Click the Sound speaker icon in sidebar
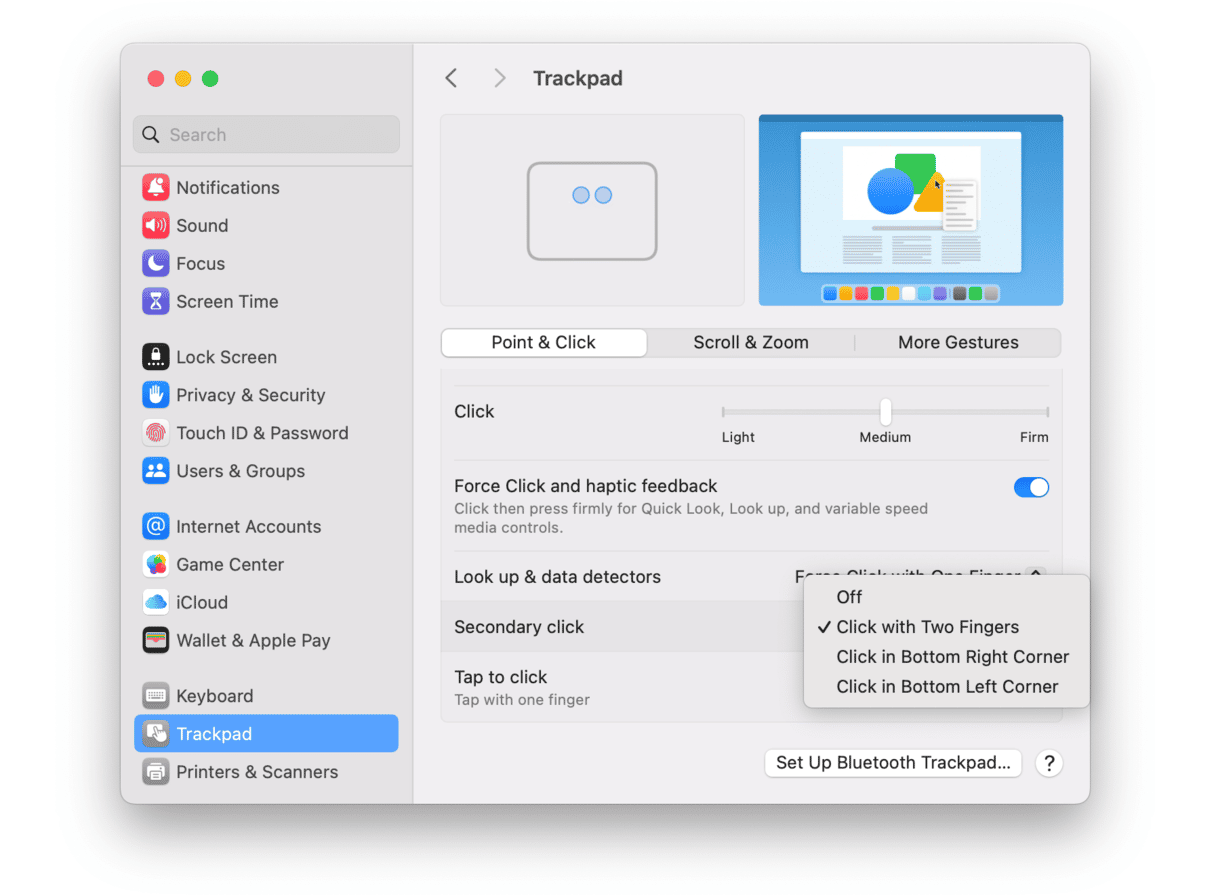Image resolution: width=1216 pixels, height=896 pixels. click(155, 225)
